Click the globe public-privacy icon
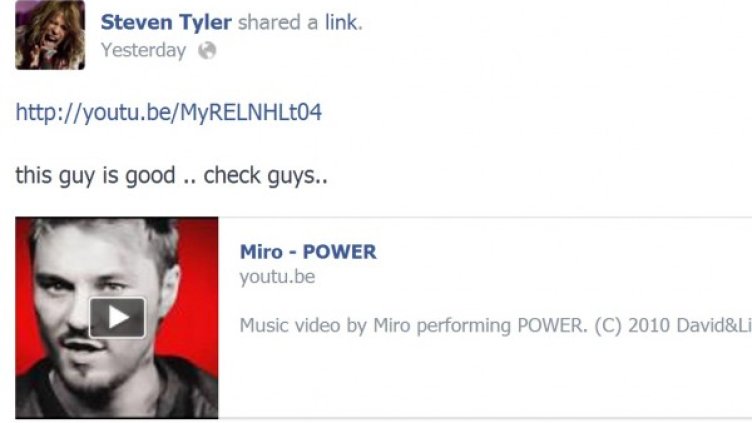752x423 pixels. pyautogui.click(x=207, y=50)
